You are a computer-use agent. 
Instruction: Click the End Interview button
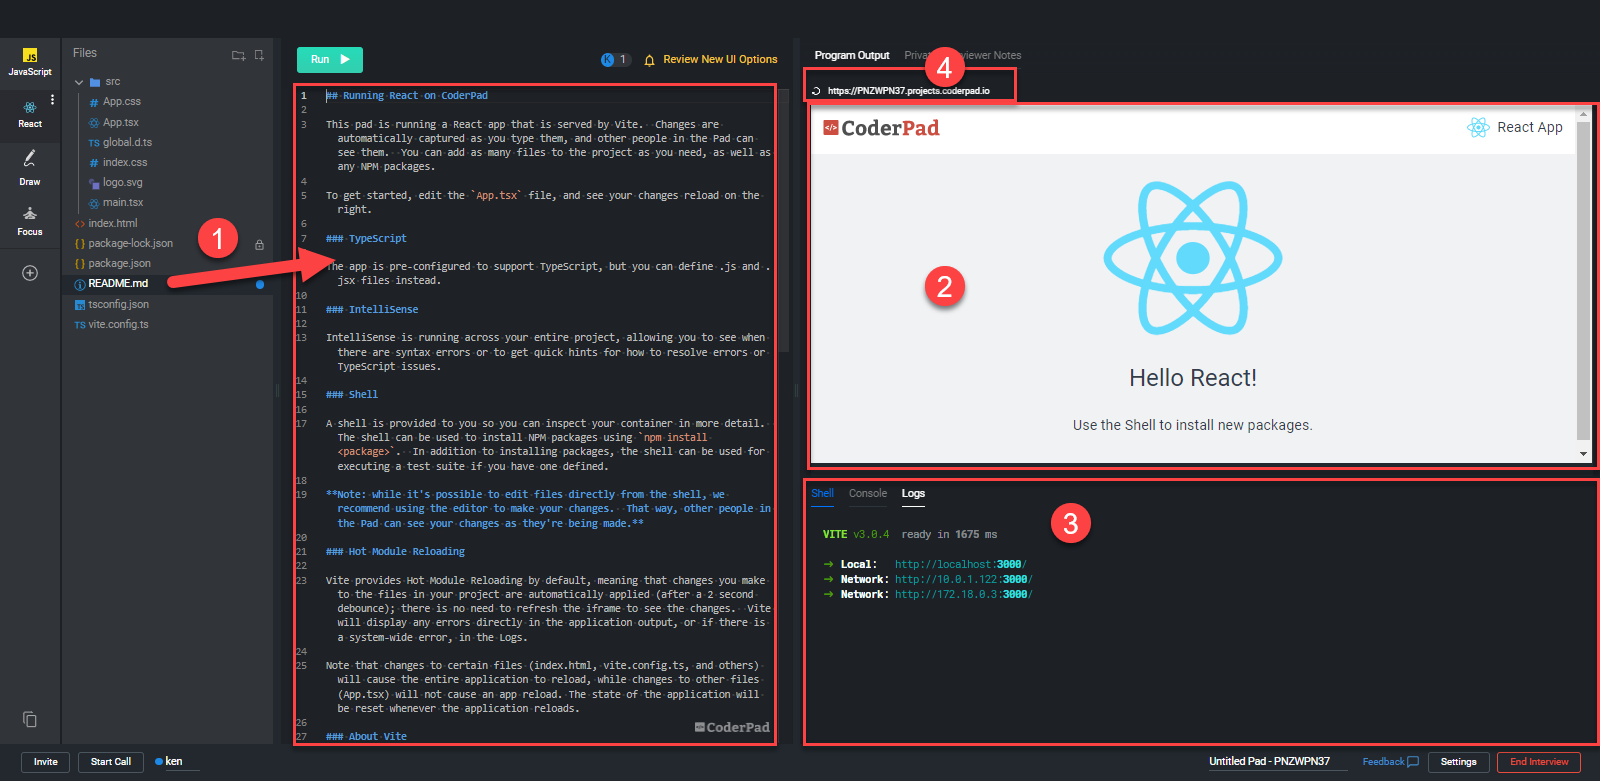(1538, 762)
